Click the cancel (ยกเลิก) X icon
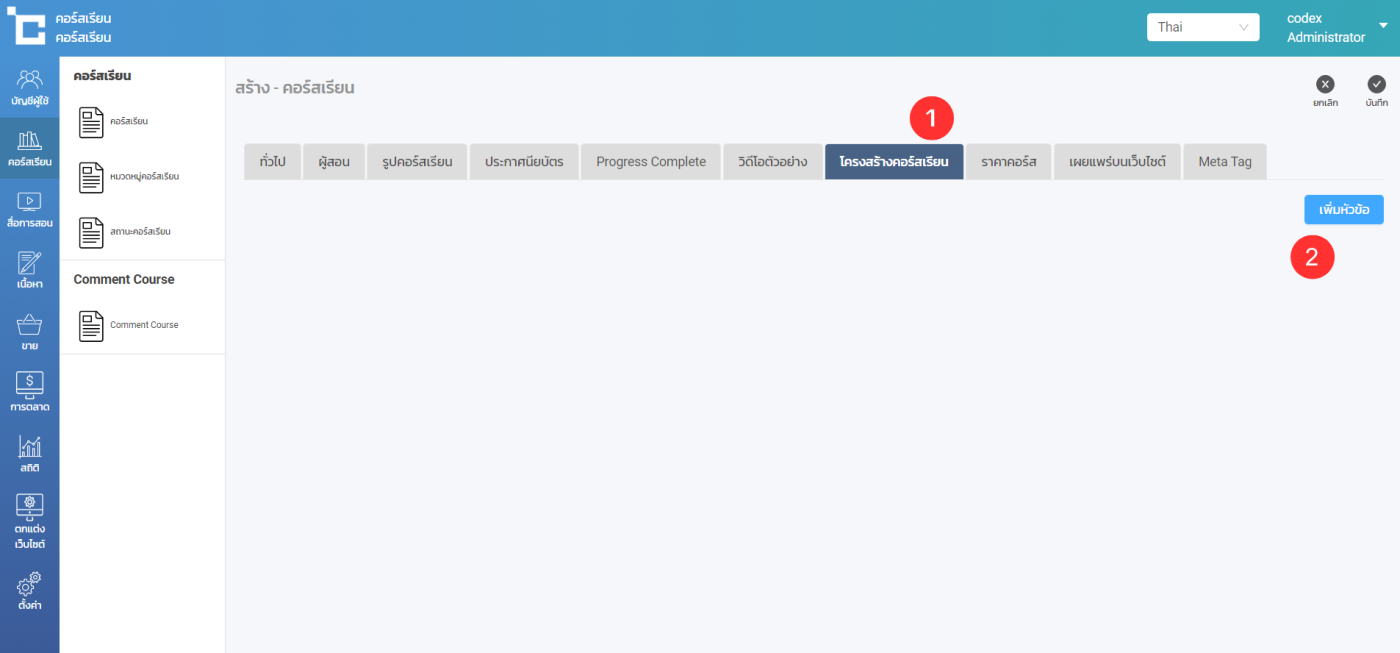 click(x=1325, y=85)
